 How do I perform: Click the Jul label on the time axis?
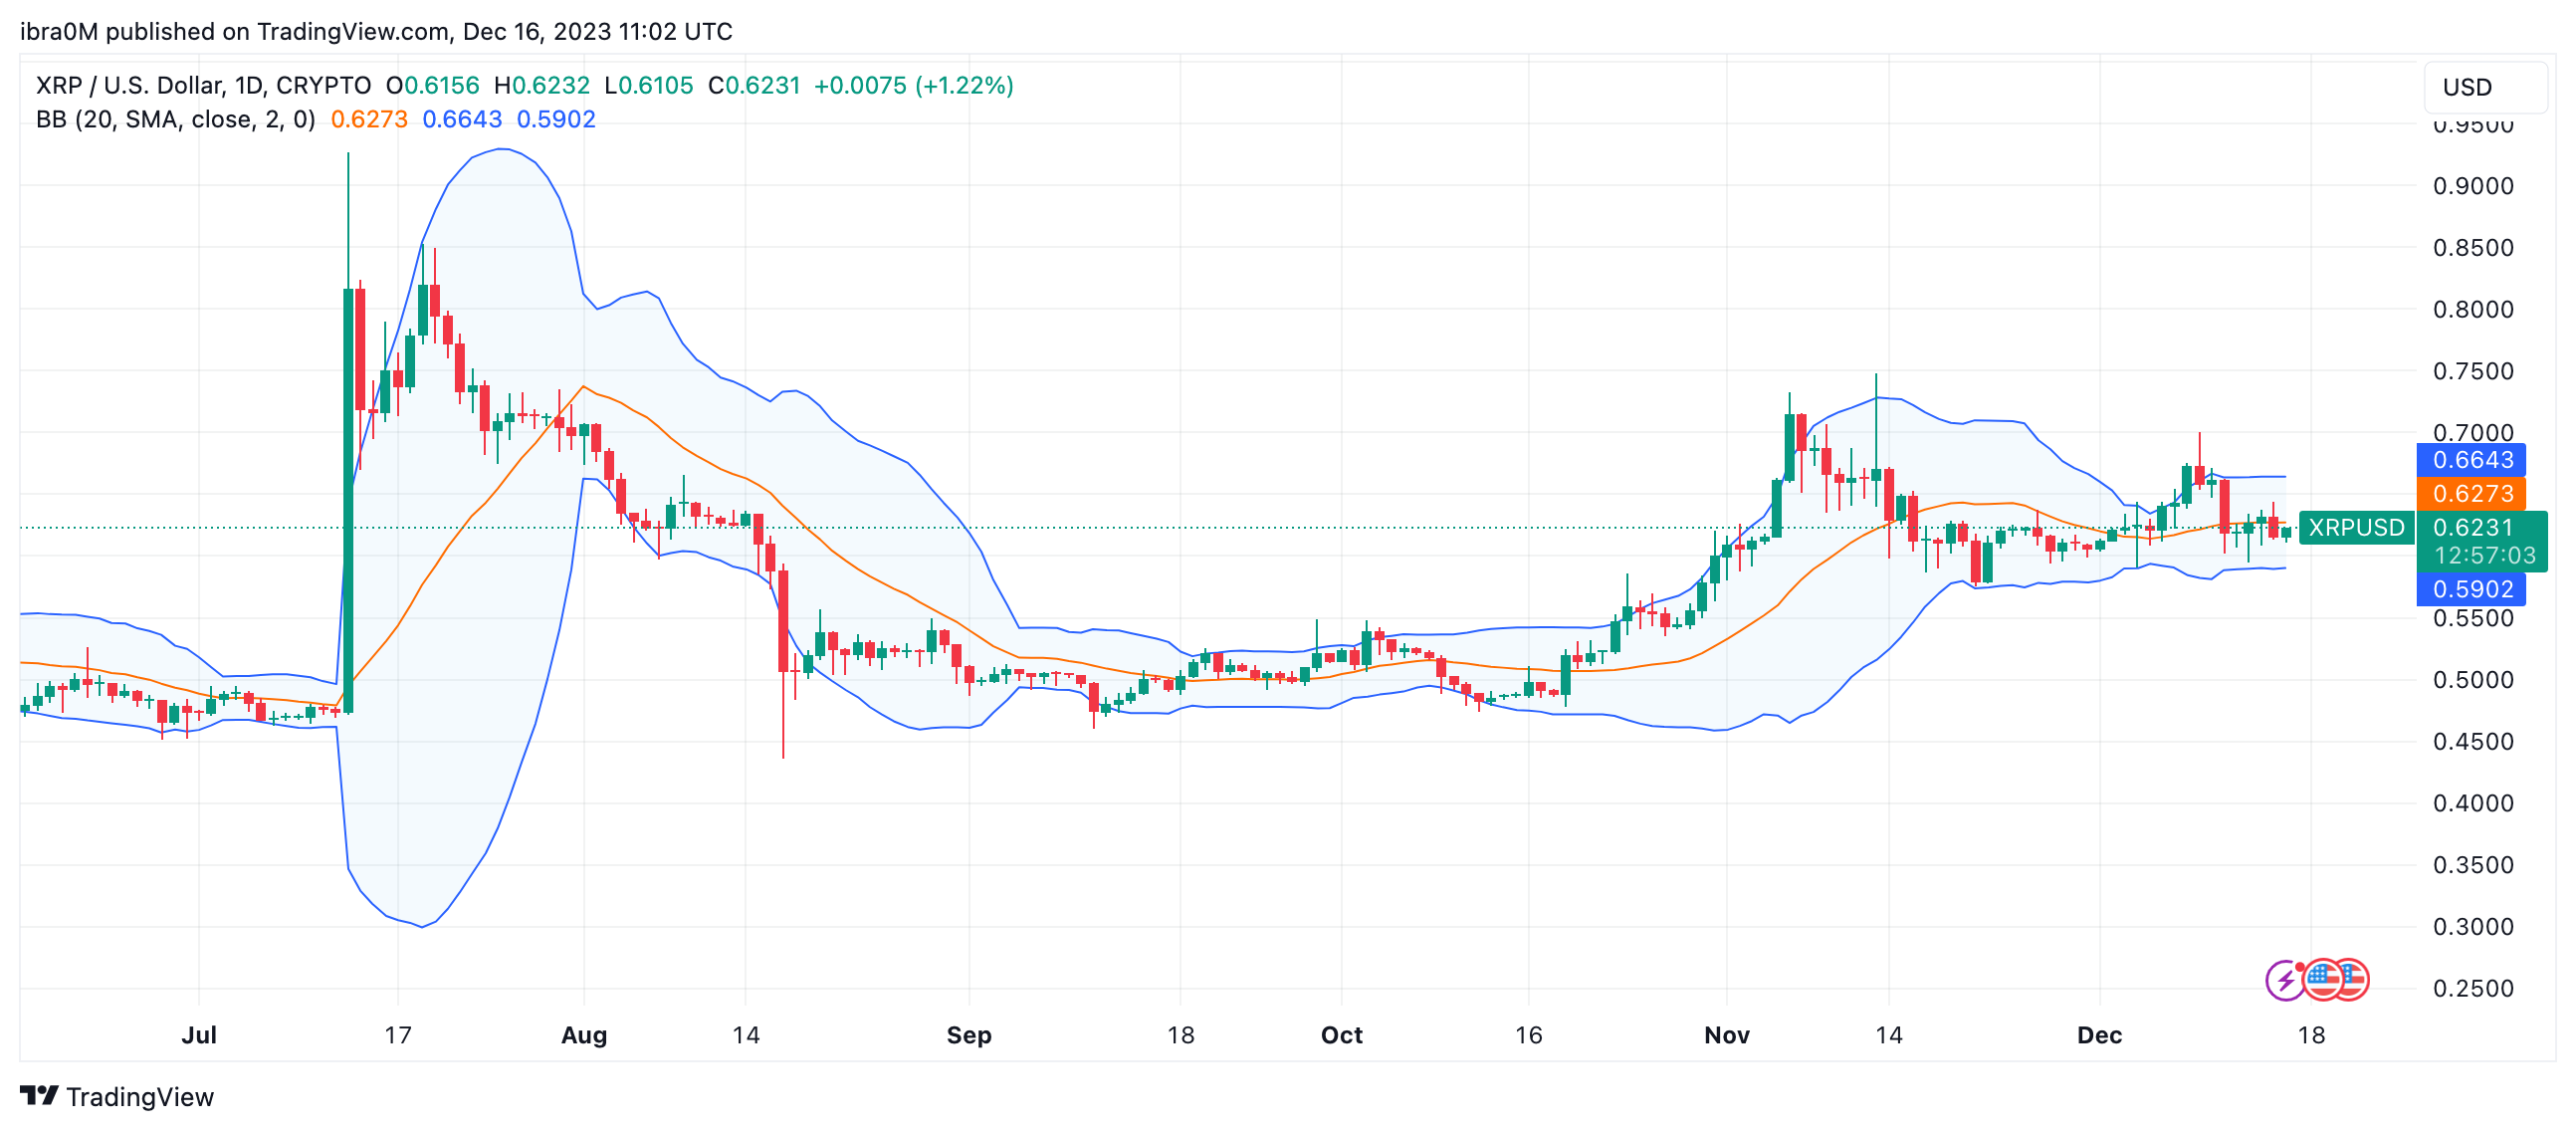coord(199,1036)
